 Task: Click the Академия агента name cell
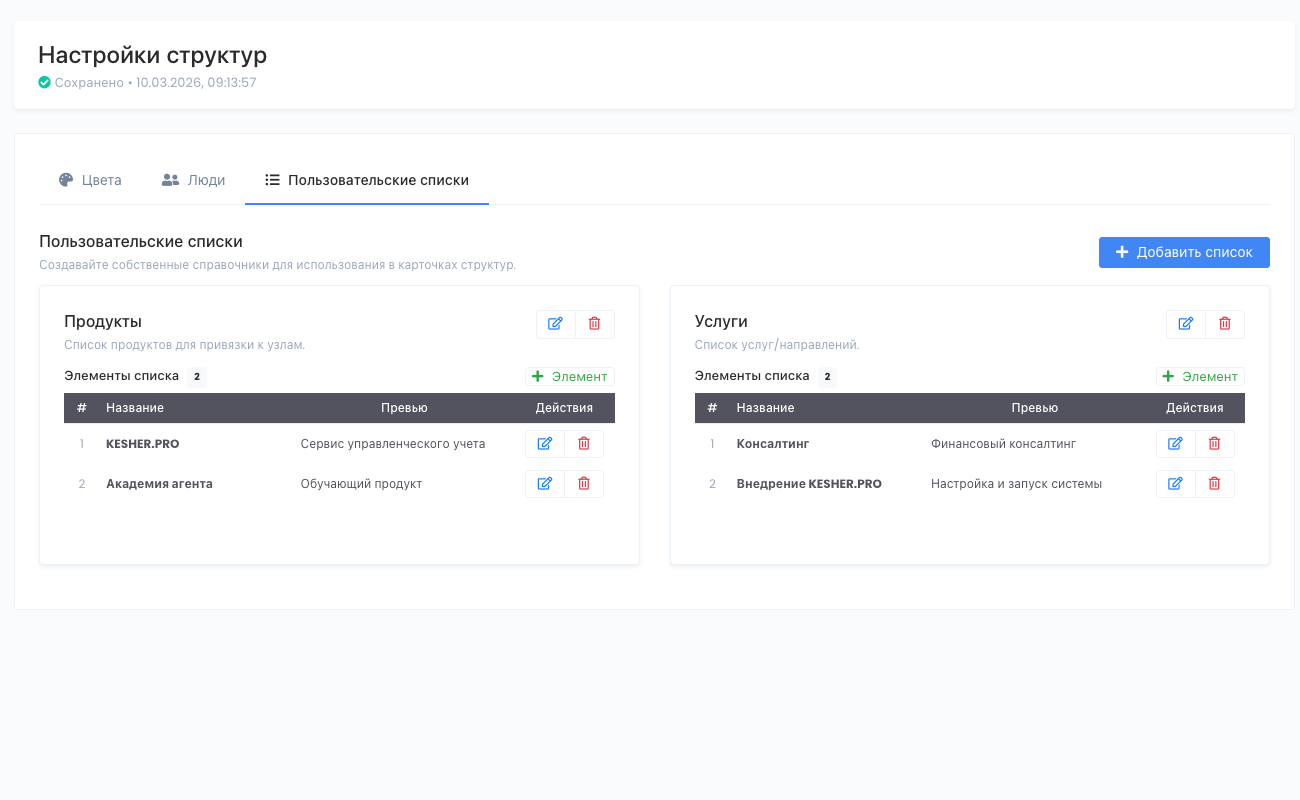(x=159, y=483)
